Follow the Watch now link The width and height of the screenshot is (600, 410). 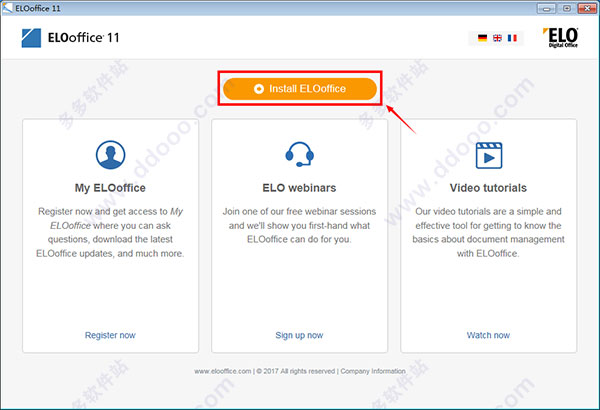(x=488, y=335)
